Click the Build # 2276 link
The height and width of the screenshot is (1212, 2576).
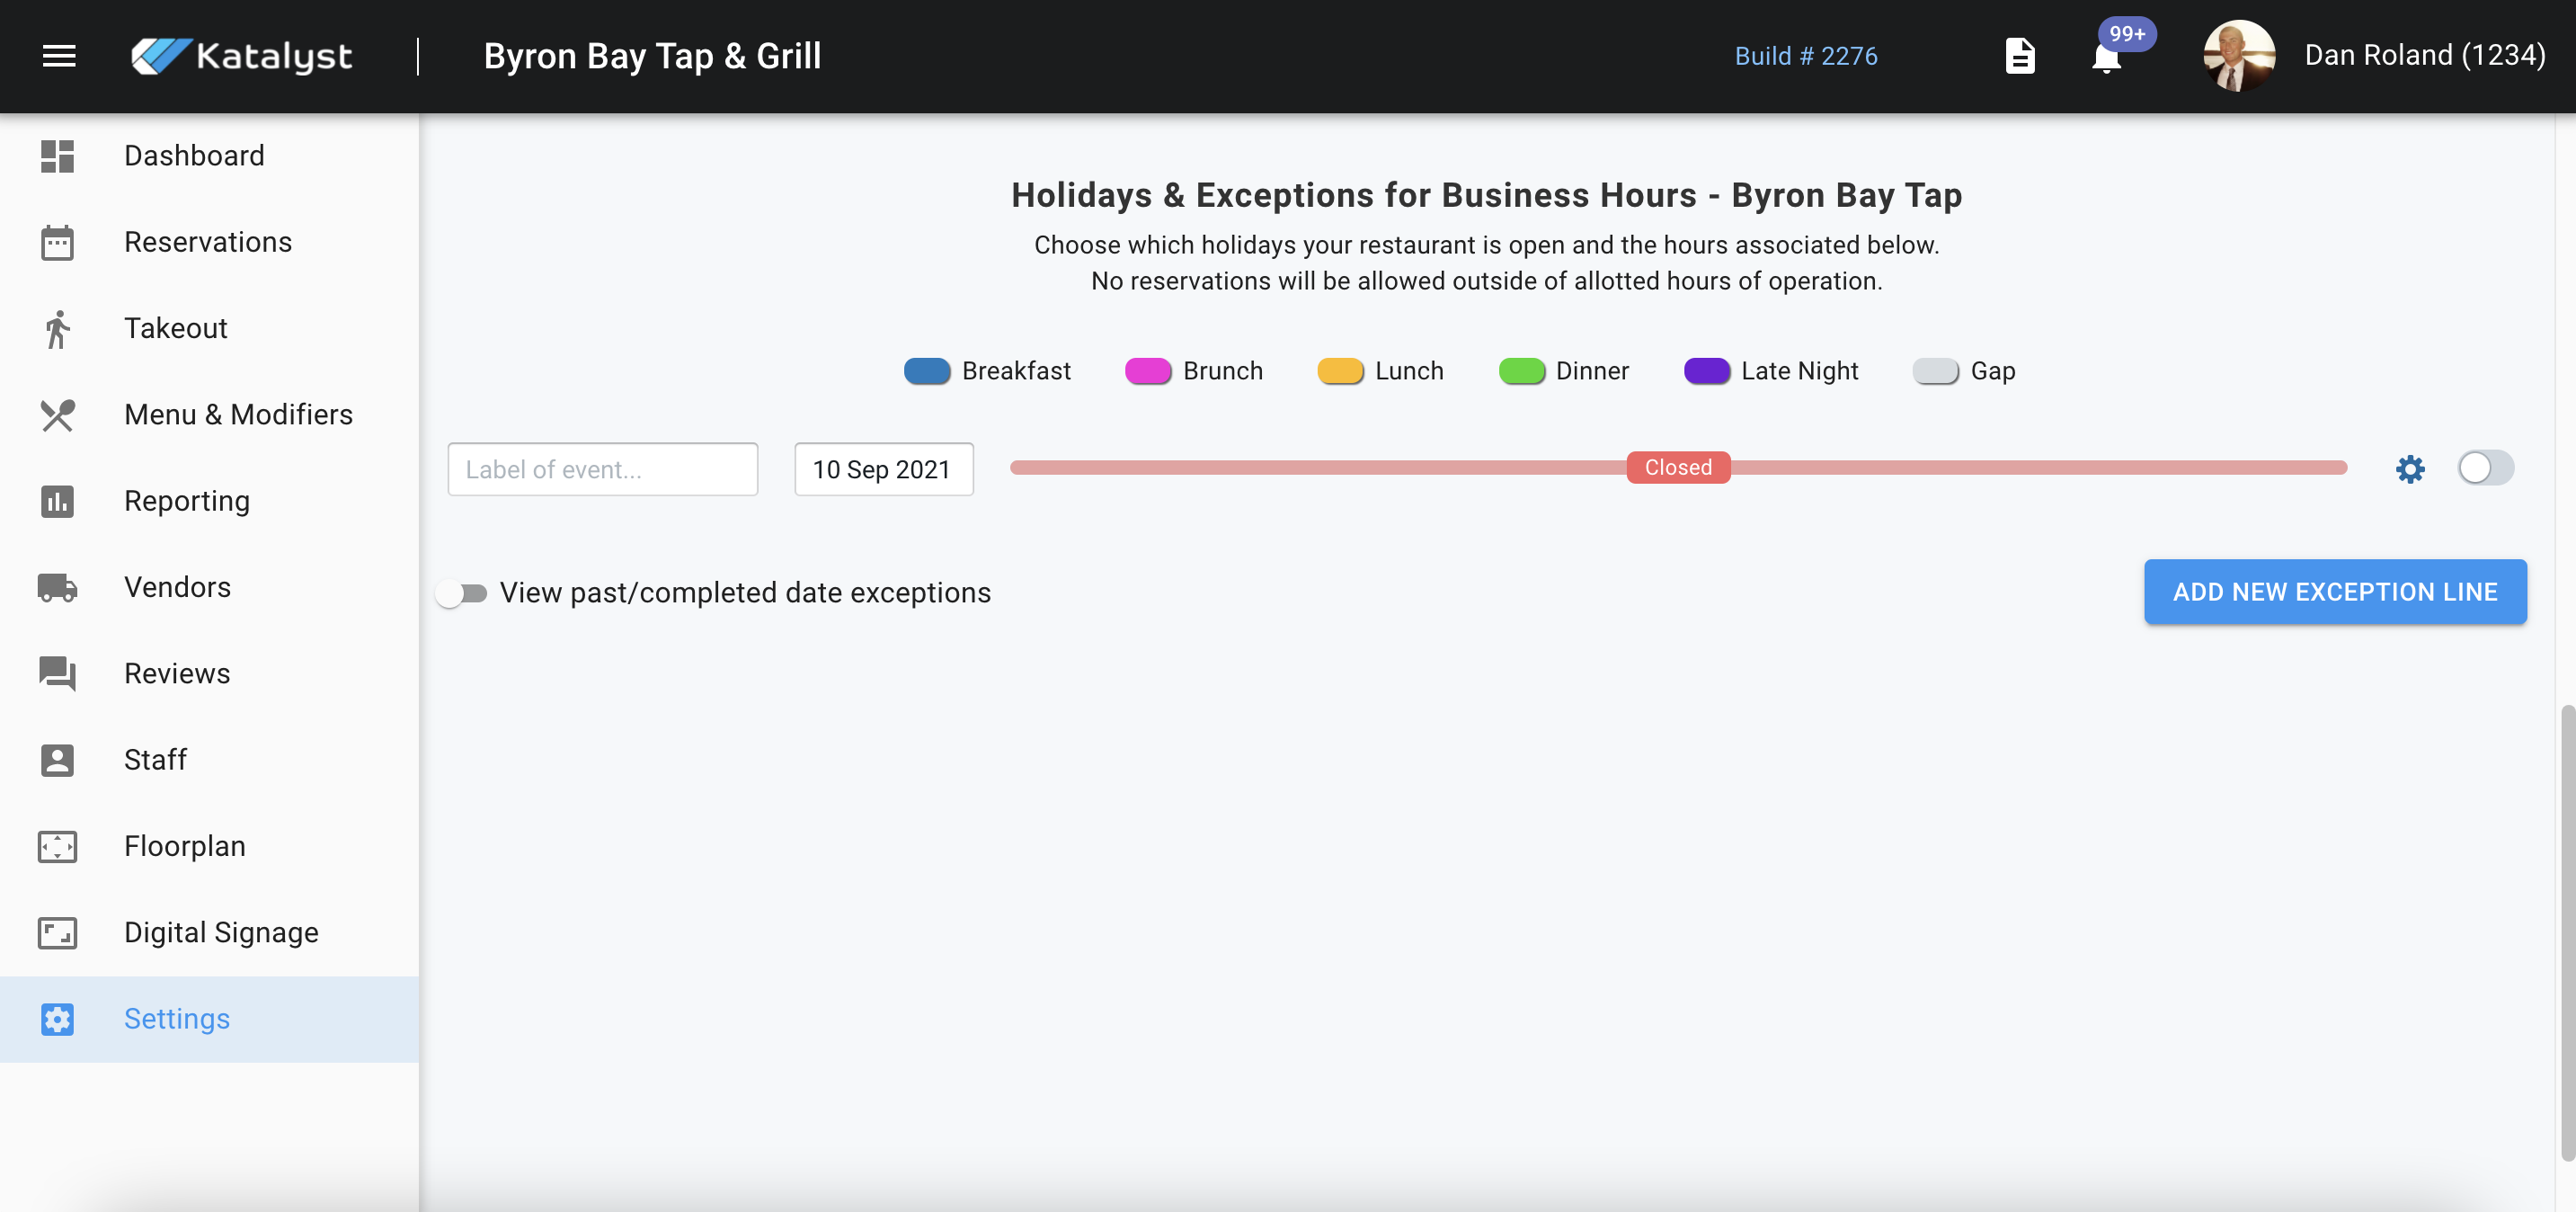point(1805,56)
